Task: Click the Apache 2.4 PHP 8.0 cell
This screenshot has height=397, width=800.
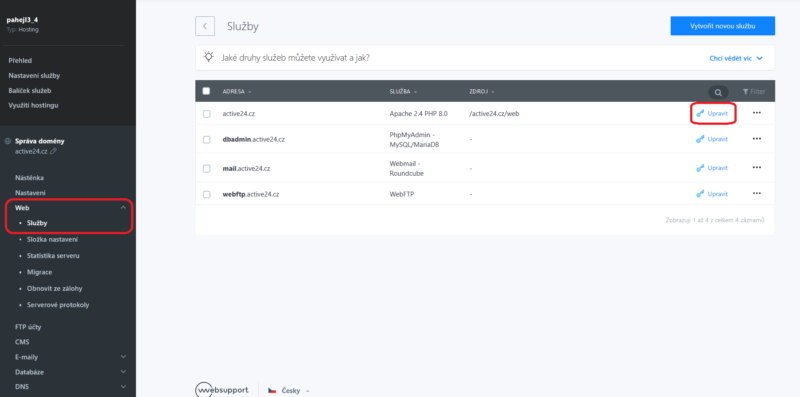Action: point(418,114)
